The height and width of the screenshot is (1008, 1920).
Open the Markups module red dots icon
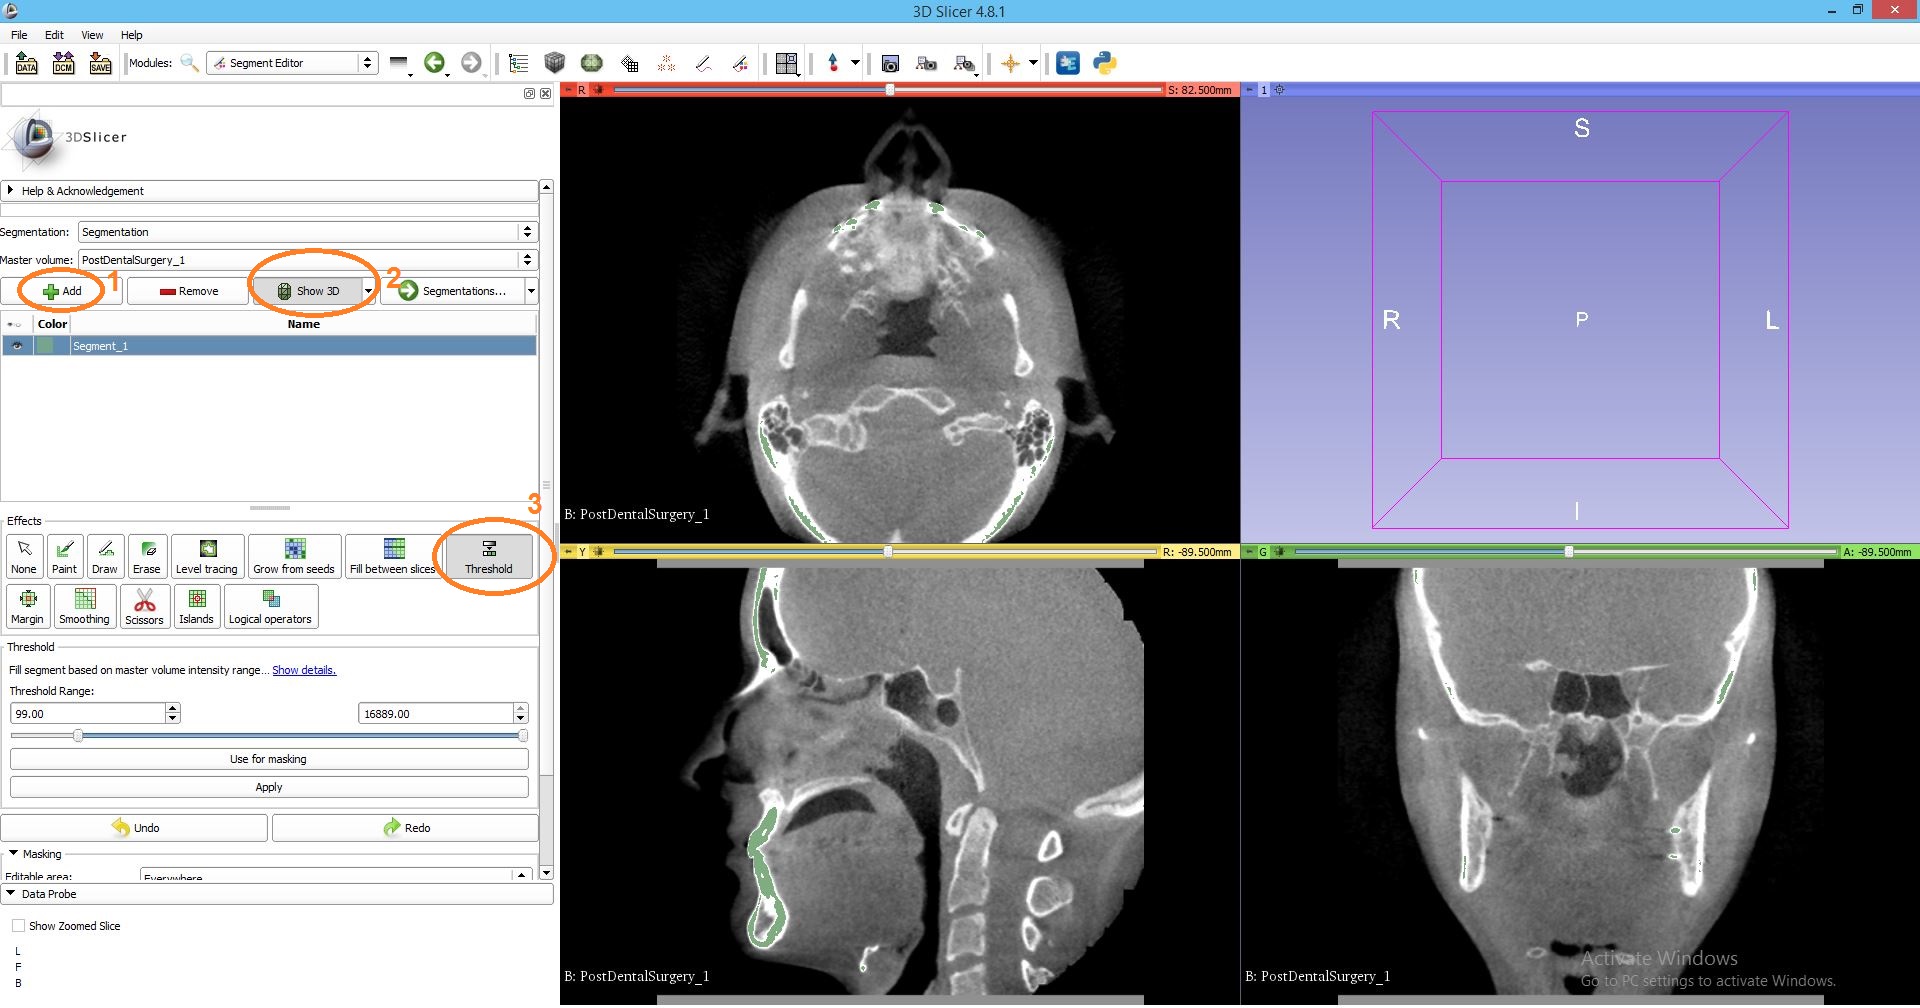(x=666, y=63)
